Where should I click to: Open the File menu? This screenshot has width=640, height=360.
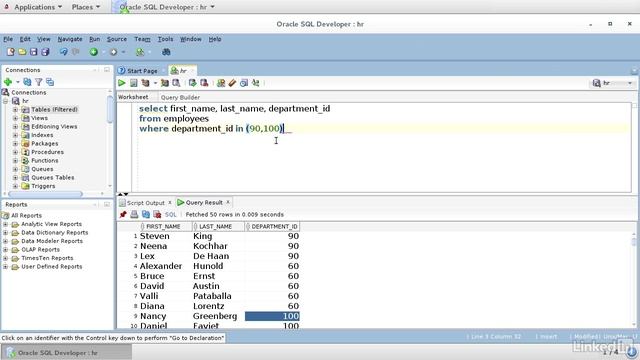click(8, 39)
